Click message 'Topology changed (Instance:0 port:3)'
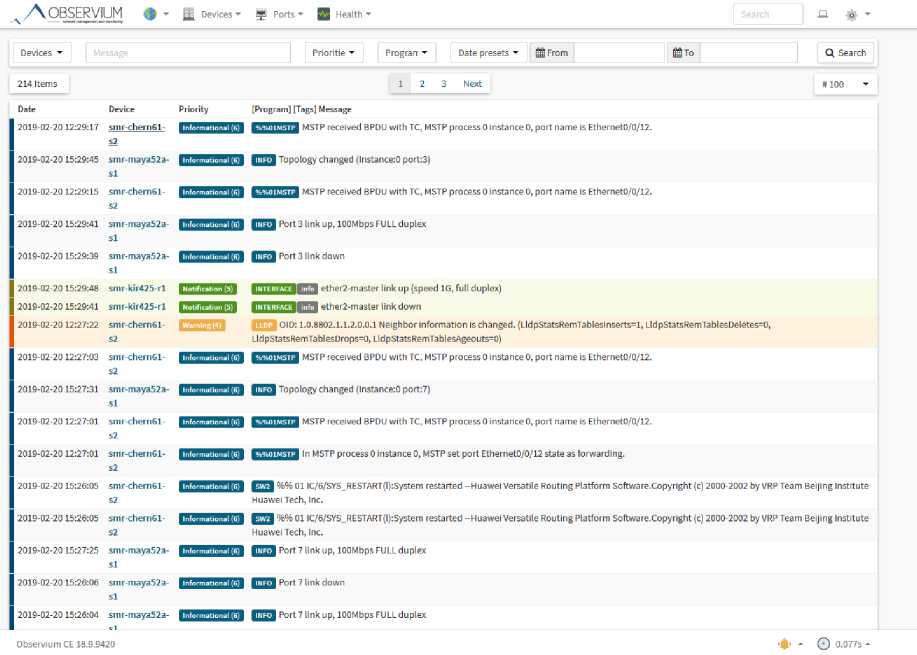The height and width of the screenshot is (655, 917). pyautogui.click(x=354, y=160)
